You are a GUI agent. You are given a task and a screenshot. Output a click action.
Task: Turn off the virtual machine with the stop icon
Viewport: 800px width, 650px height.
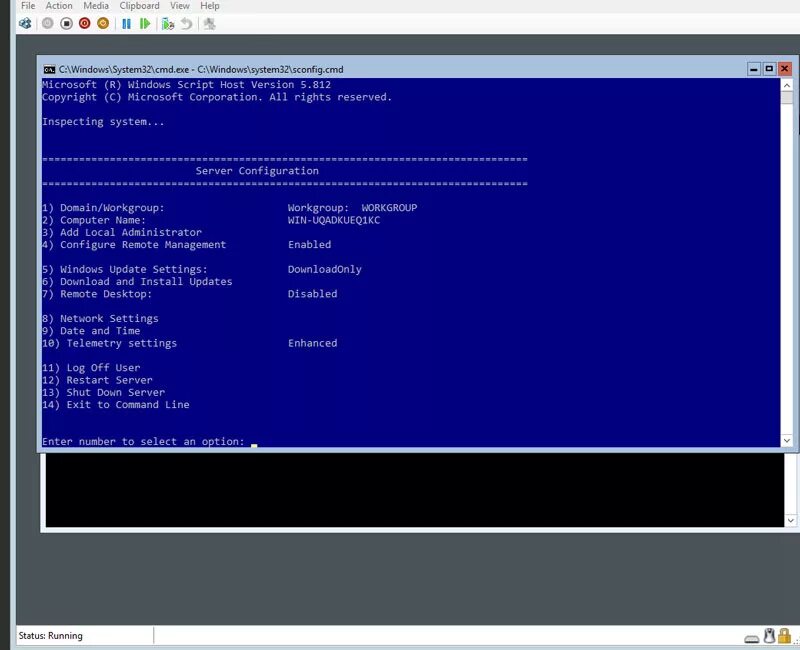point(66,23)
